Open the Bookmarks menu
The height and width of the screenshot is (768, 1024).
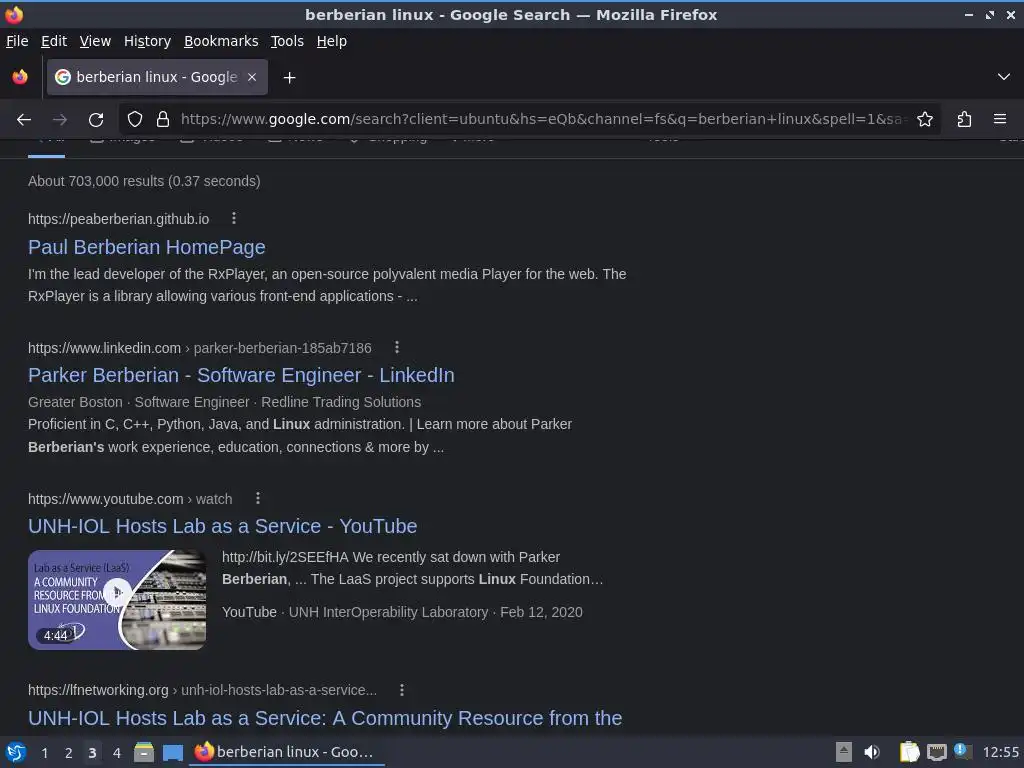(x=221, y=41)
